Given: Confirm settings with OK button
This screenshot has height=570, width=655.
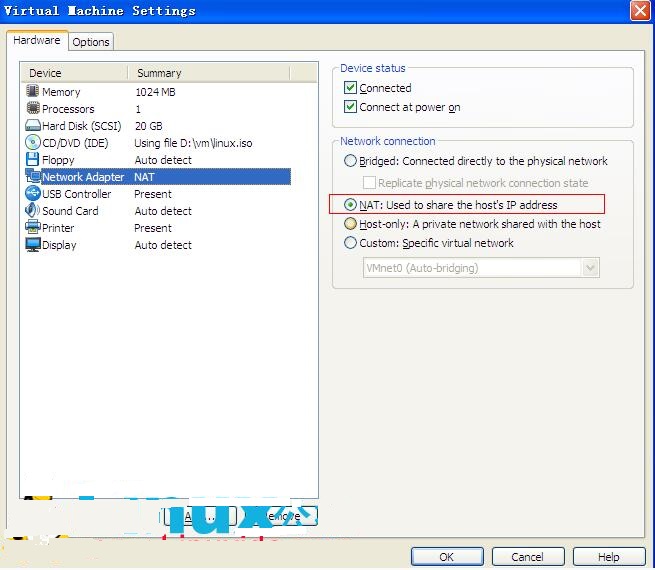Looking at the screenshot, I should [x=447, y=557].
